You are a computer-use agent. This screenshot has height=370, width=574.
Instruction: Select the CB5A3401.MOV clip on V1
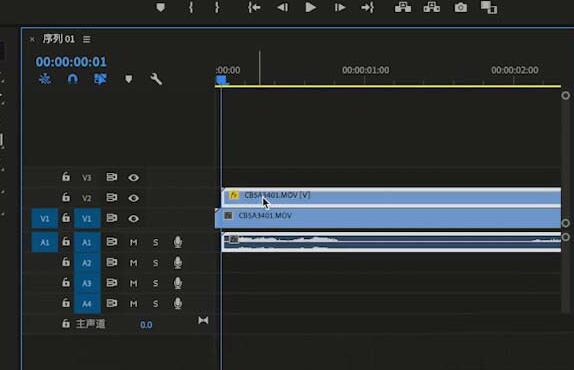[388, 218]
